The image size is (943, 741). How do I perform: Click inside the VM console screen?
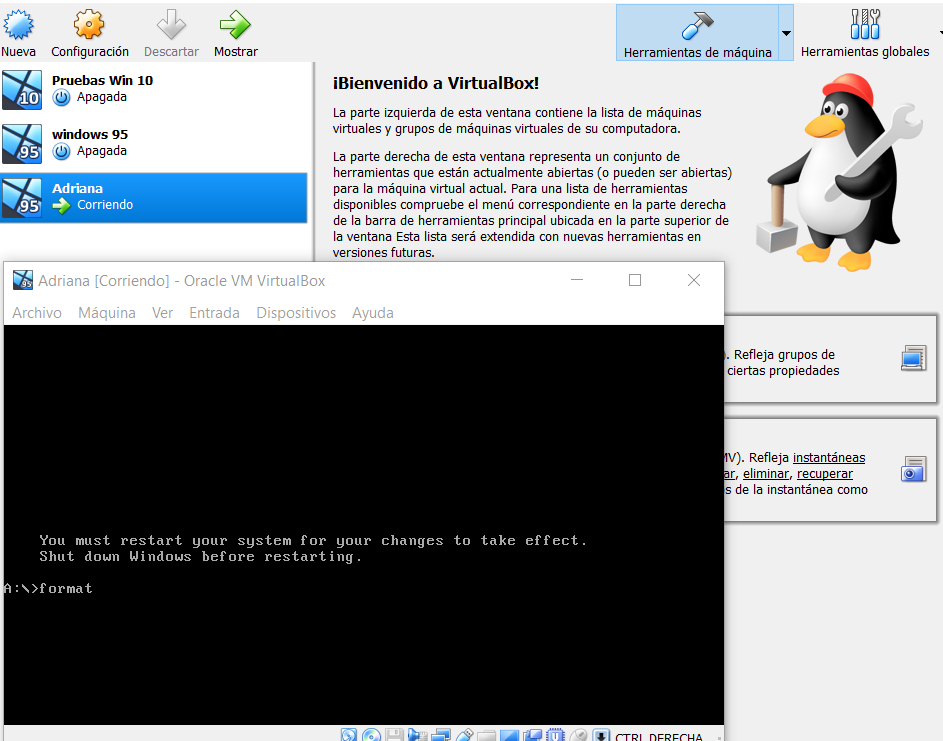363,524
